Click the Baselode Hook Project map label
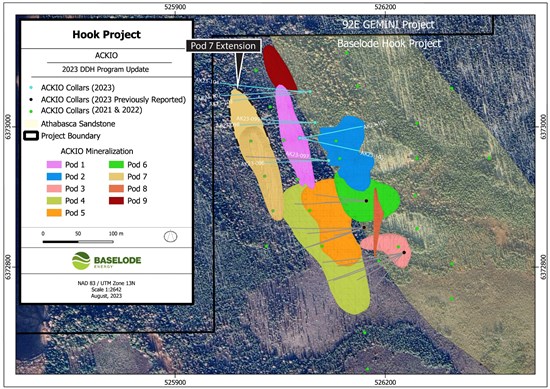Screen dimensions: 550x389 click(x=389, y=43)
